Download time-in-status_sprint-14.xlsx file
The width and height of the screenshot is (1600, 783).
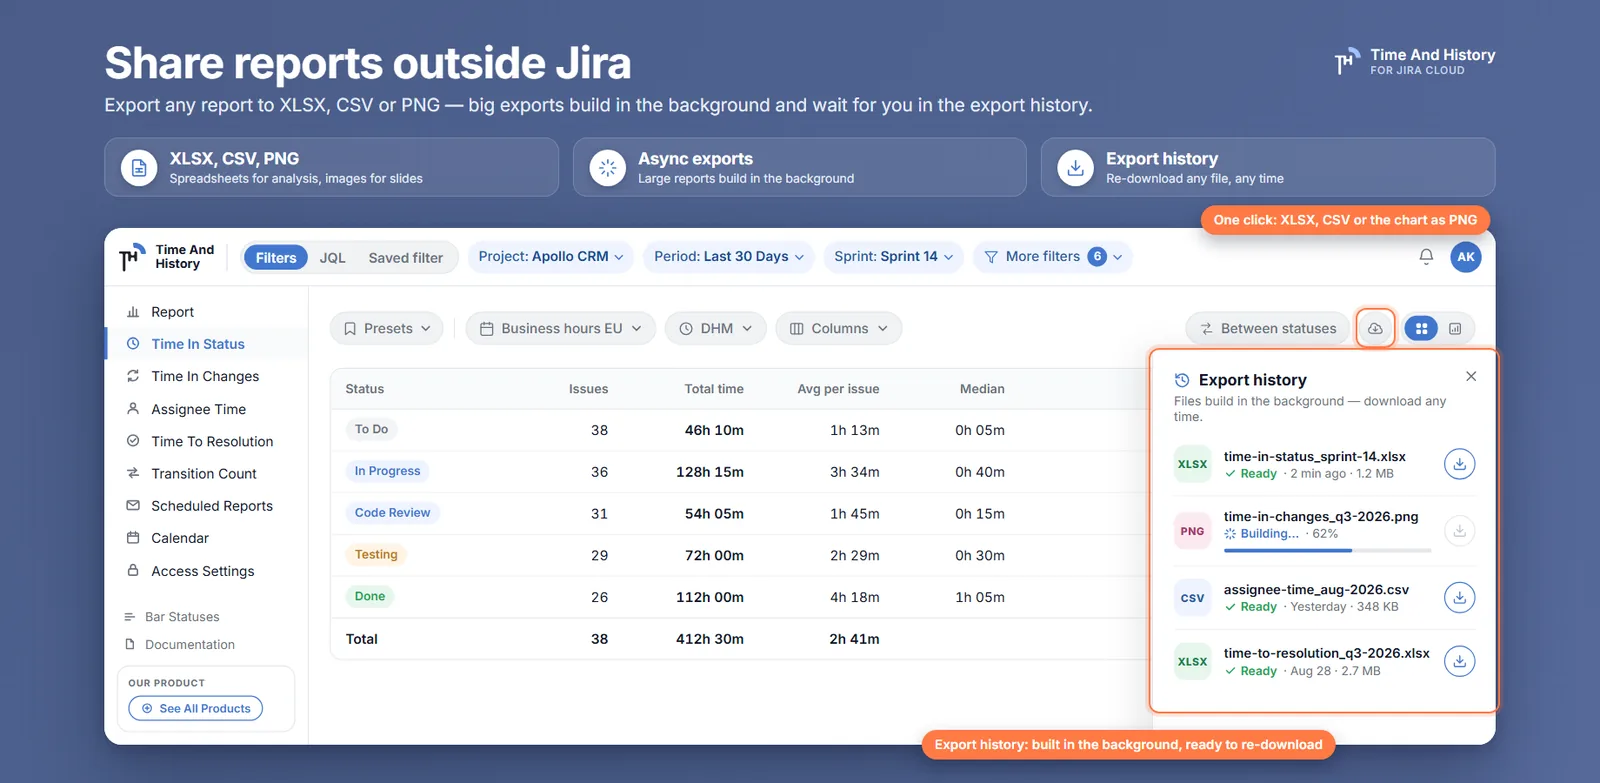point(1460,464)
